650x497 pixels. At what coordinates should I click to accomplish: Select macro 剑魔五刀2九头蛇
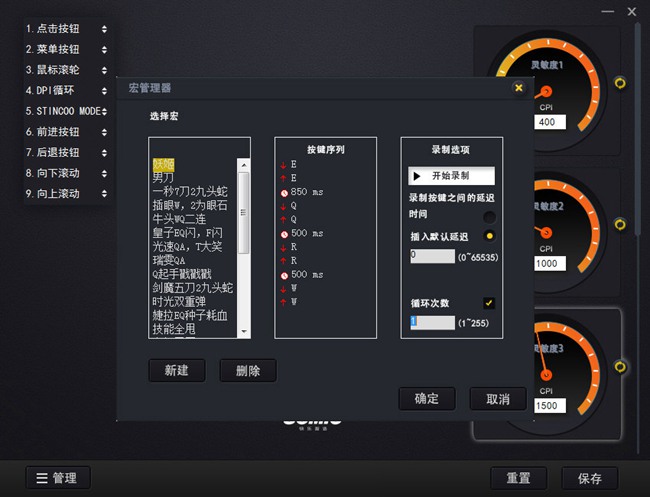[193, 288]
